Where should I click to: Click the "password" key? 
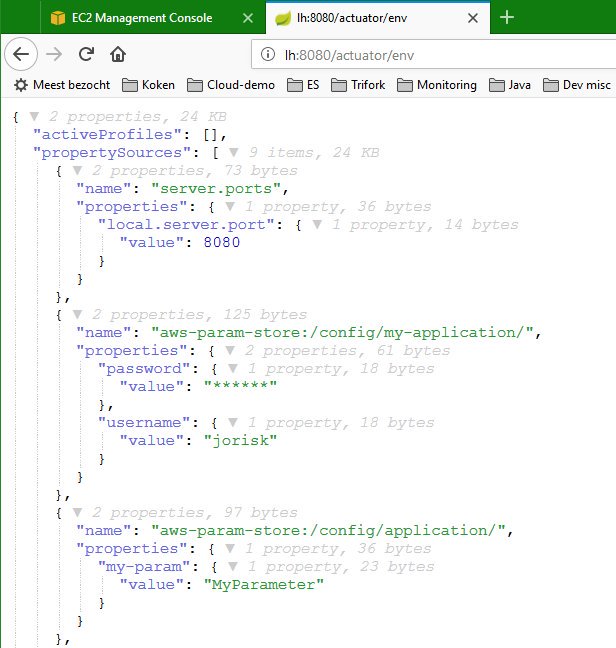144,369
